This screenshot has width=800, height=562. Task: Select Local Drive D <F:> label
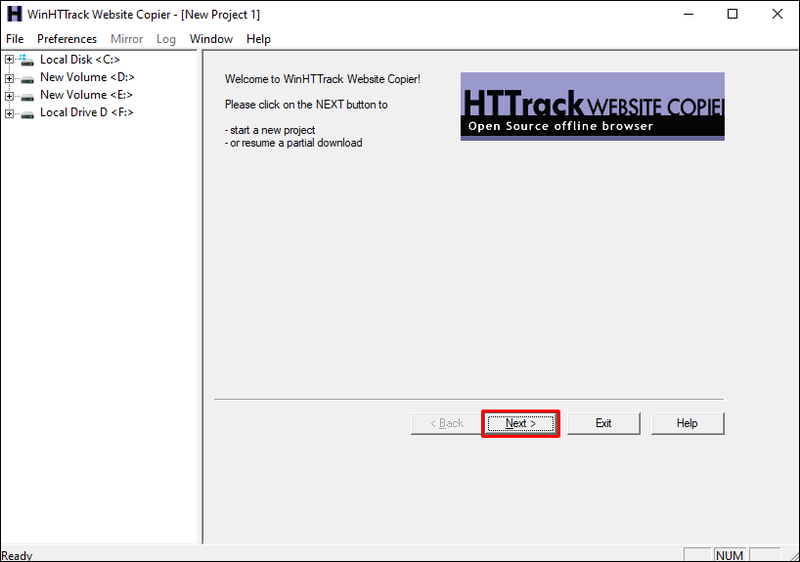click(x=87, y=112)
